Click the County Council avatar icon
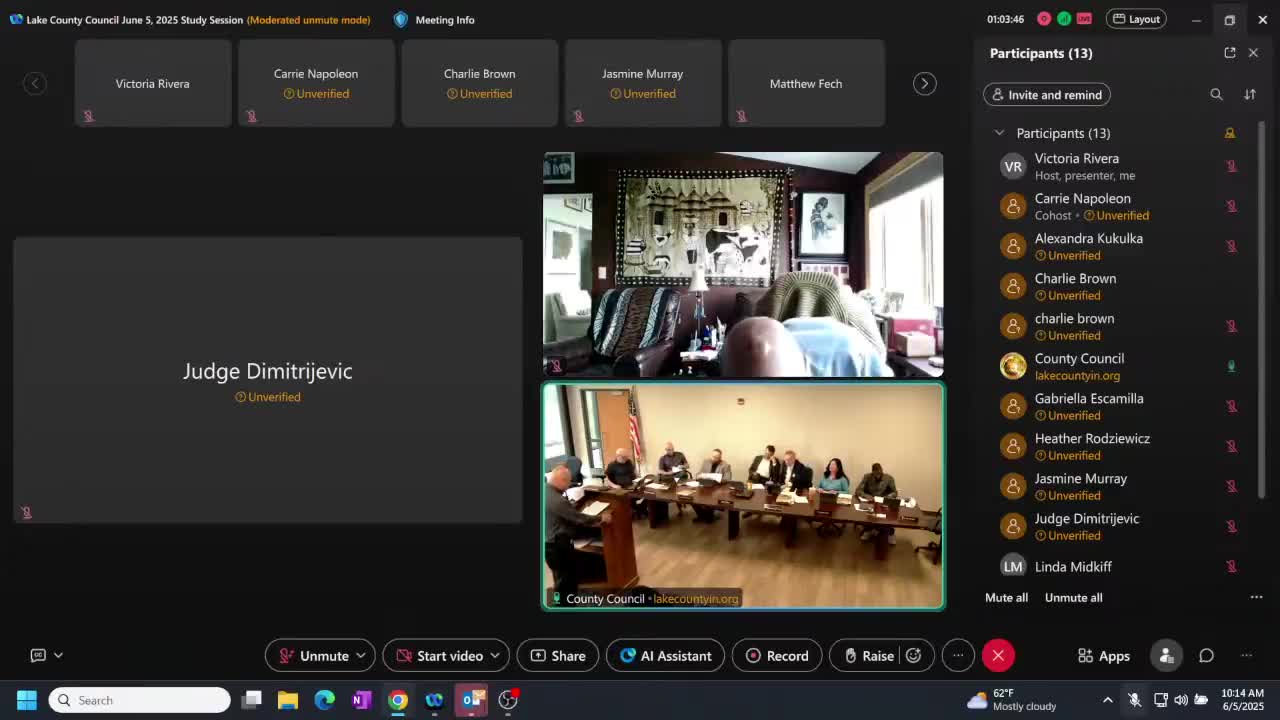Viewport: 1280px width, 720px height. [1013, 366]
